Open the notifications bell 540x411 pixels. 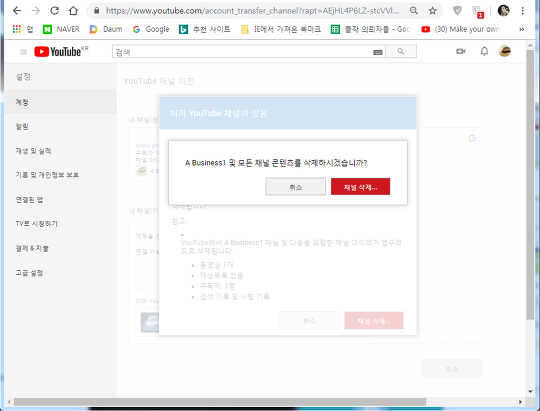pyautogui.click(x=484, y=51)
